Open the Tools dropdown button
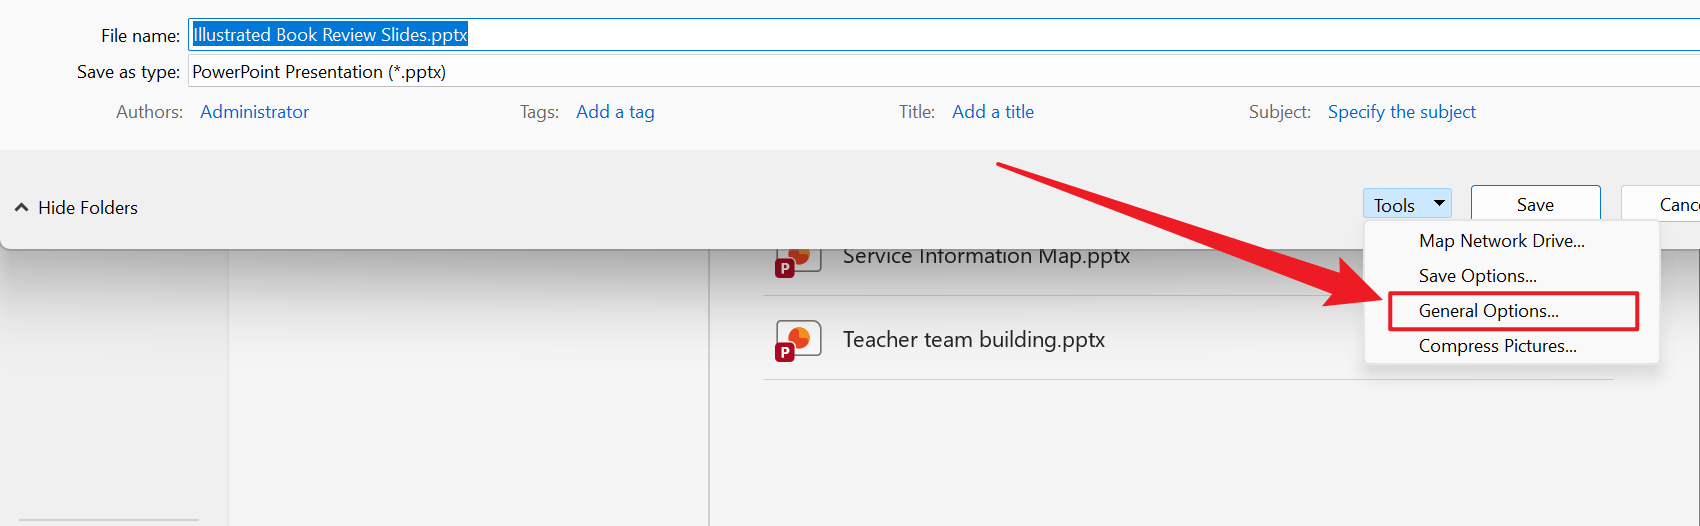1700x526 pixels. (x=1407, y=204)
